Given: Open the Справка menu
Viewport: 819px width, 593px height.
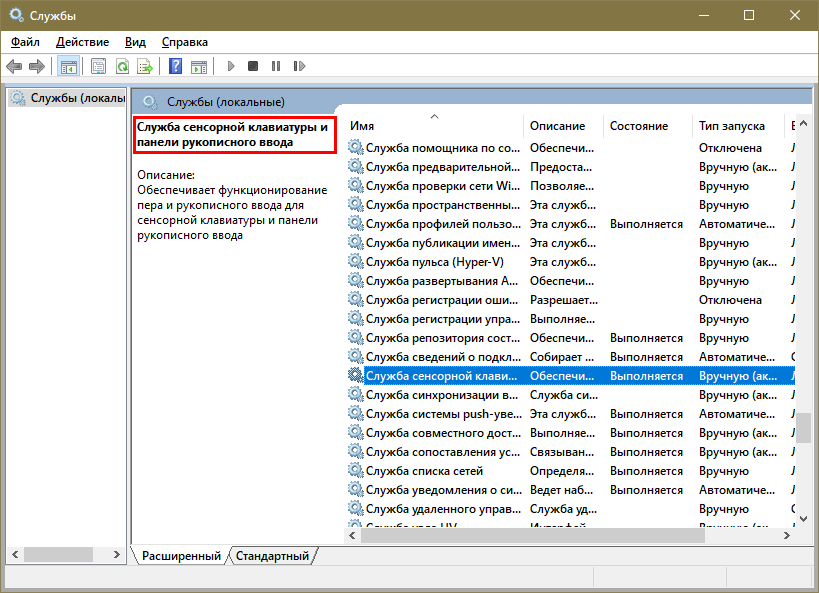Looking at the screenshot, I should 185,42.
